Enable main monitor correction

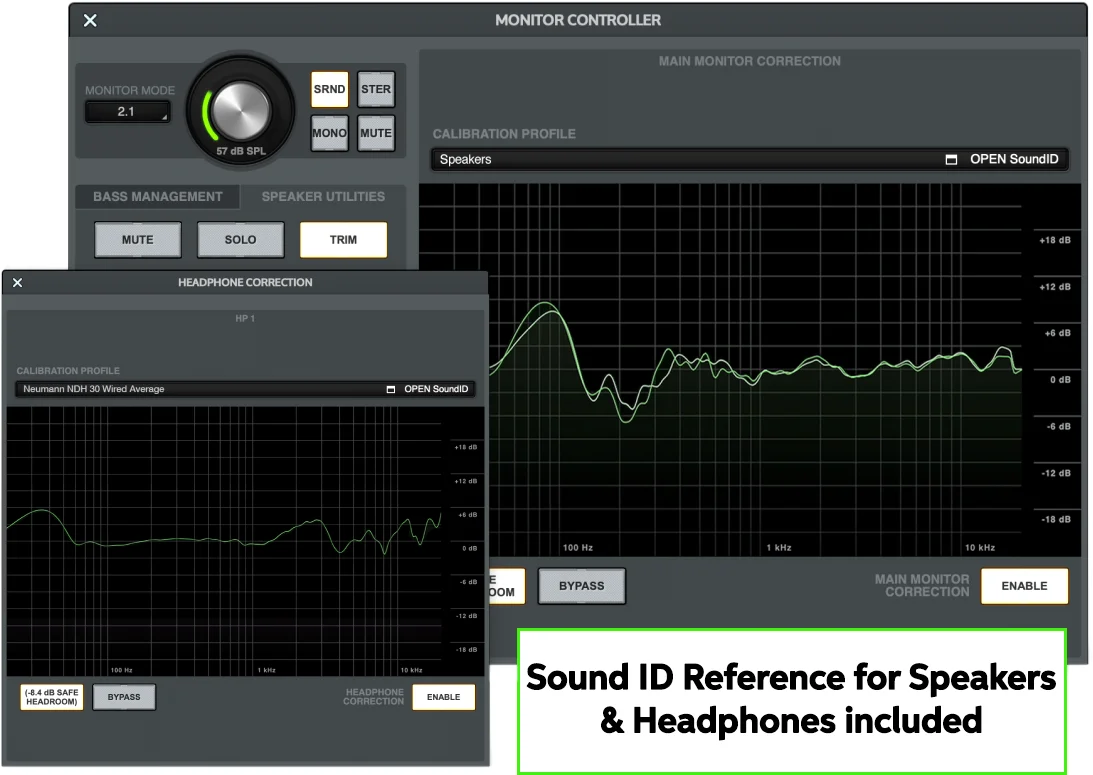coord(1025,586)
